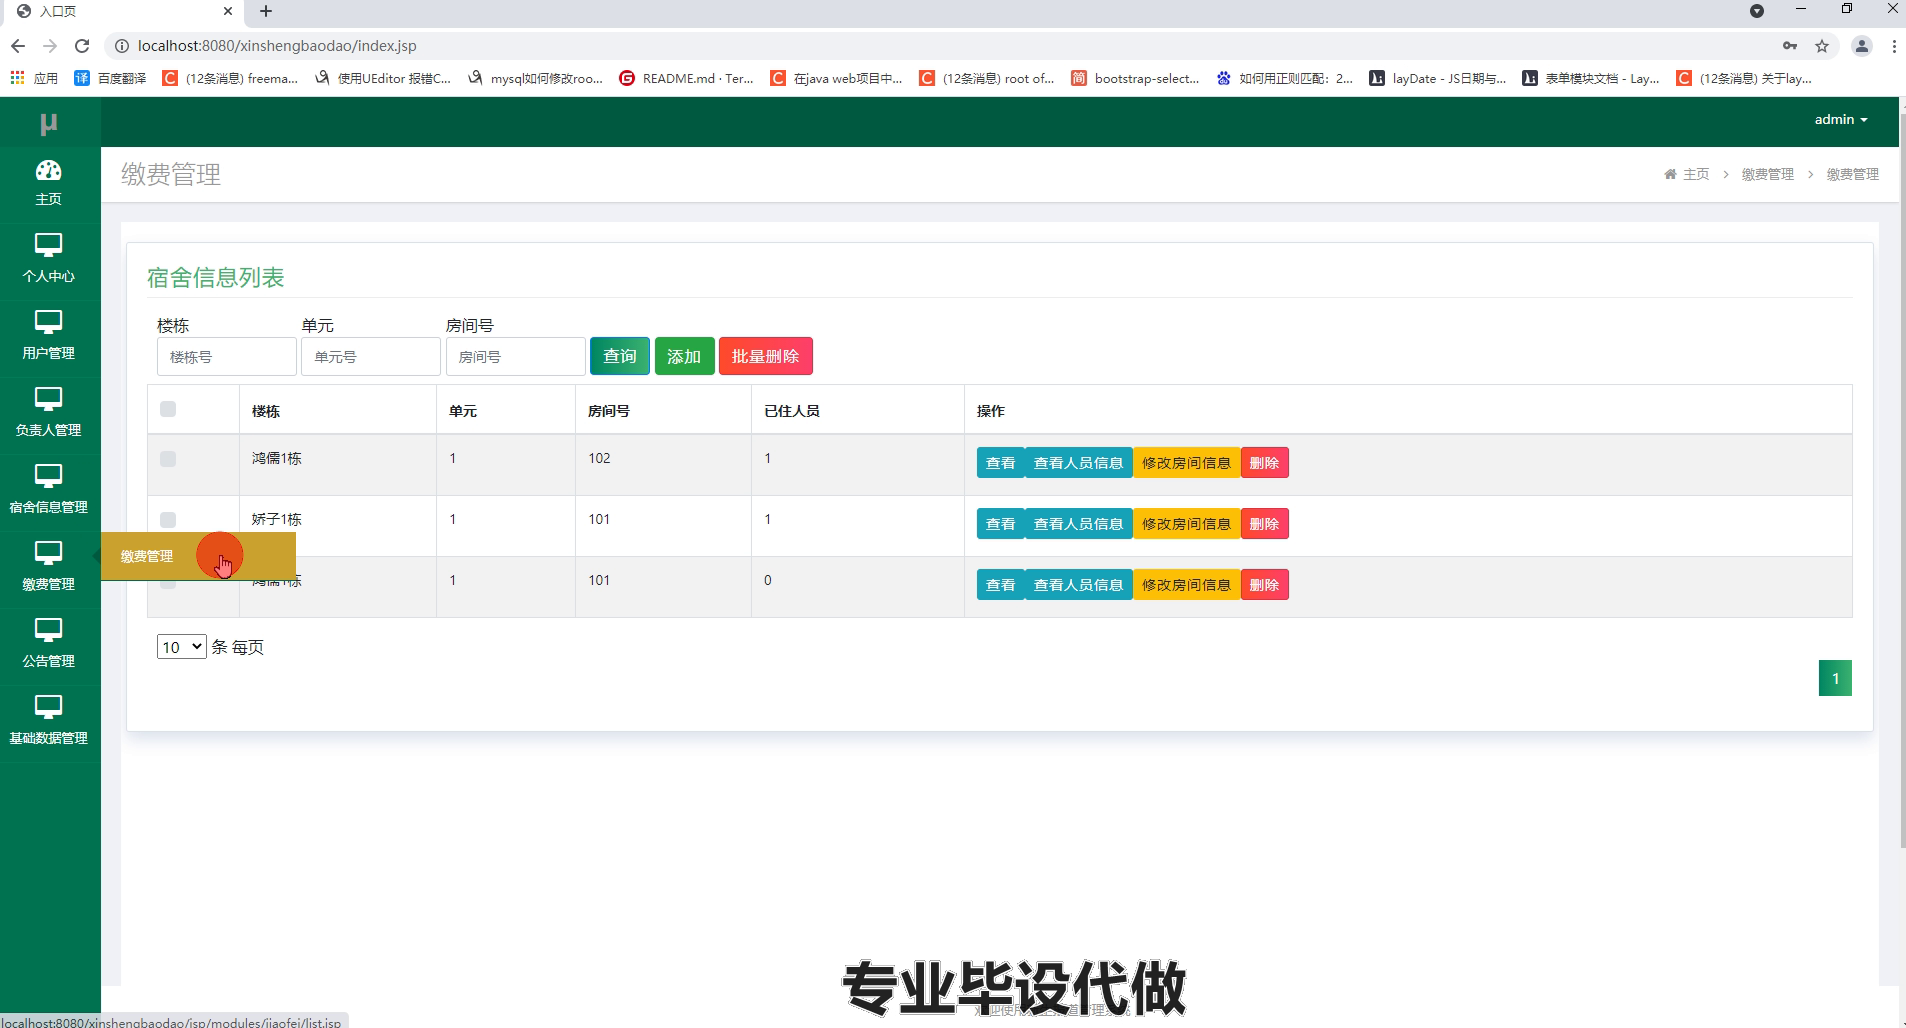
Task: Click the browser address bar URL
Action: pyautogui.click(x=277, y=46)
